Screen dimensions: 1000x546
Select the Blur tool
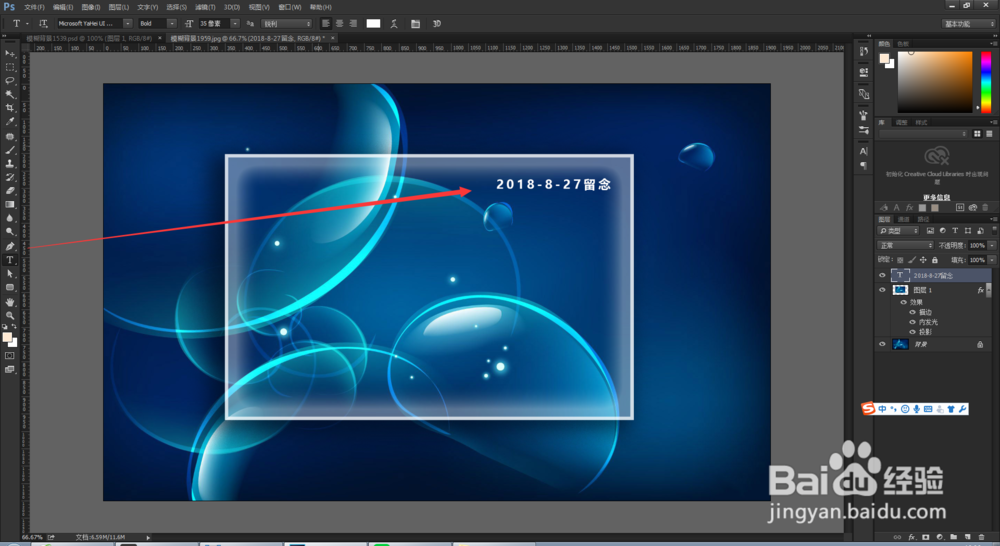click(10, 218)
